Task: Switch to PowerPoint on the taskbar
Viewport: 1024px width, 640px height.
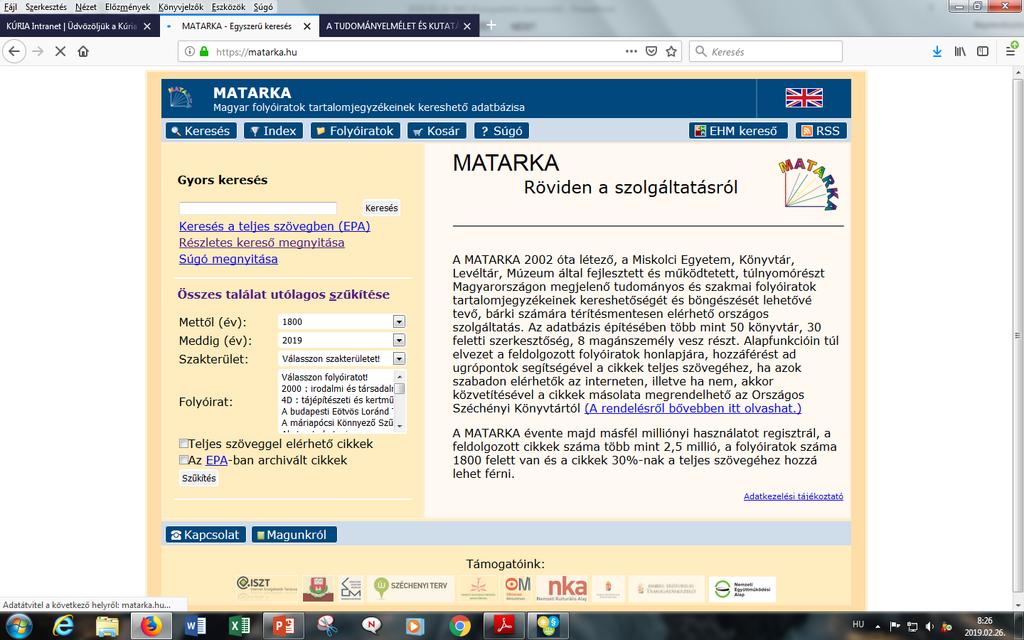Action: tap(283, 626)
